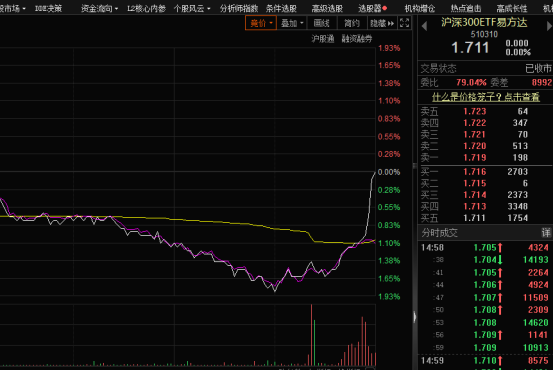Go to next stock with right arrow
Image resolution: width=554 pixels, height=370 pixels.
(549, 26)
